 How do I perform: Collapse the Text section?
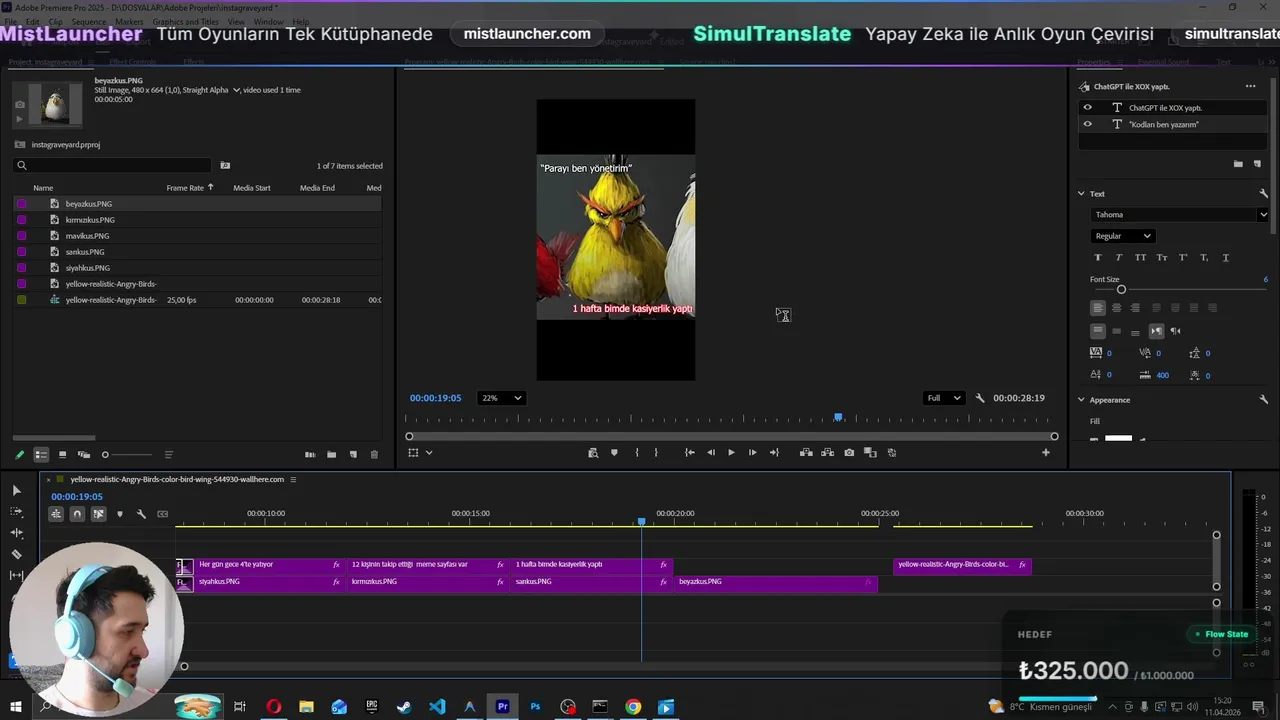click(x=1081, y=194)
